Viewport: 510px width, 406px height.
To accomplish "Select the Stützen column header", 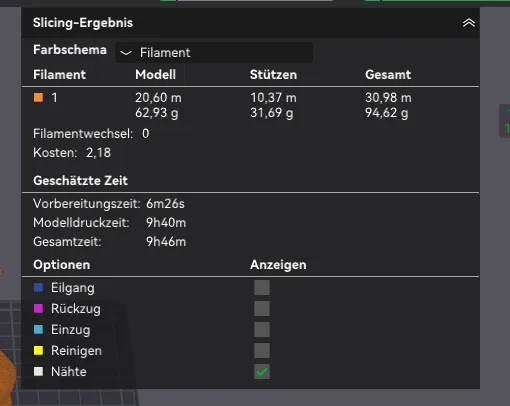I will tap(273, 75).
